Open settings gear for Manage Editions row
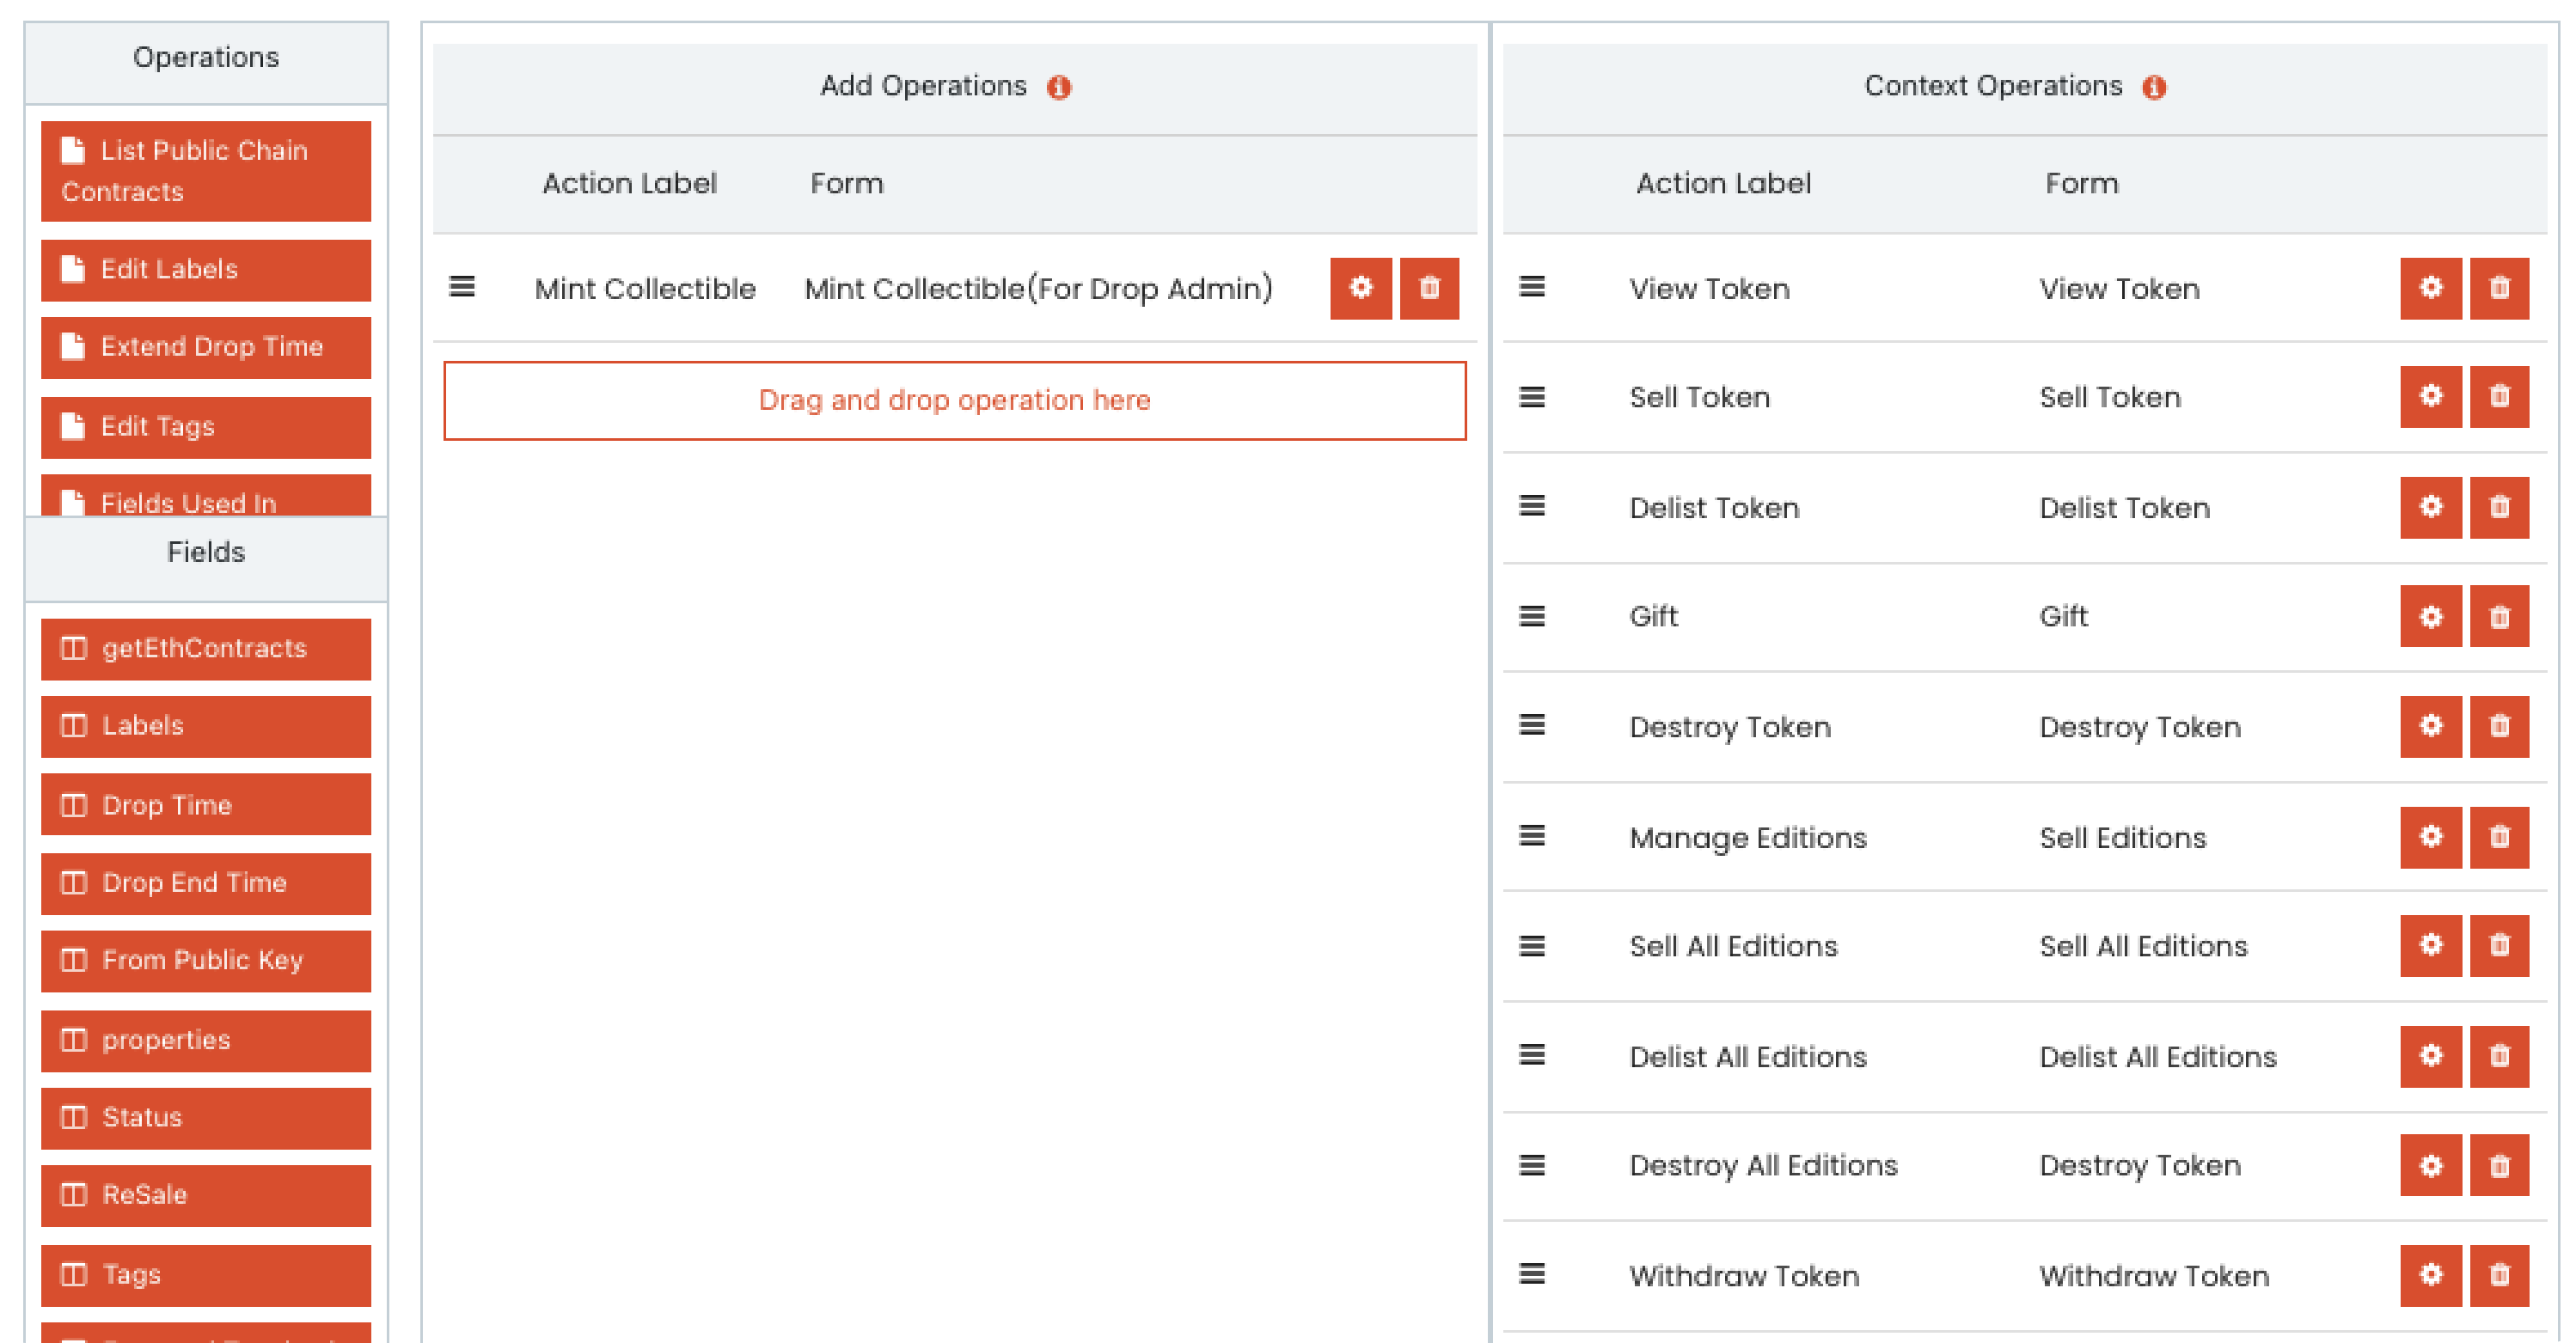 2430,837
